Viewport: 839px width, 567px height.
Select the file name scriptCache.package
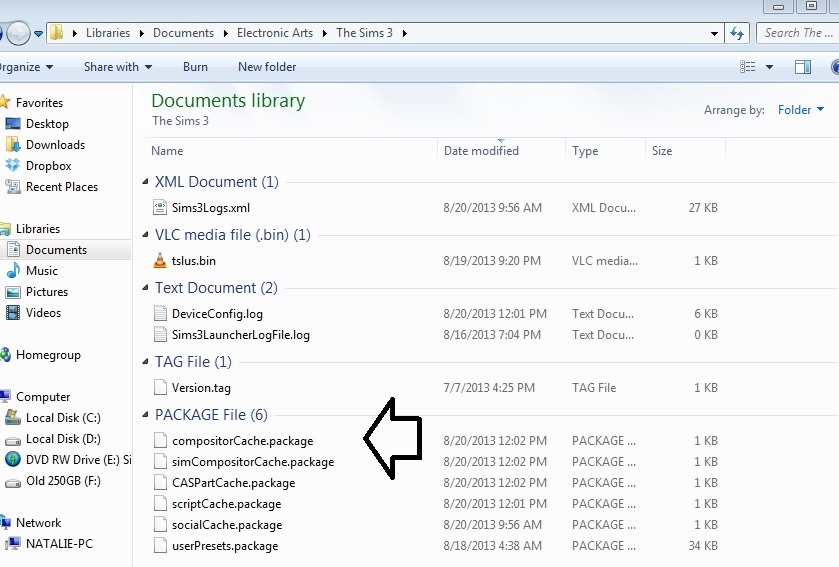[x=226, y=504]
